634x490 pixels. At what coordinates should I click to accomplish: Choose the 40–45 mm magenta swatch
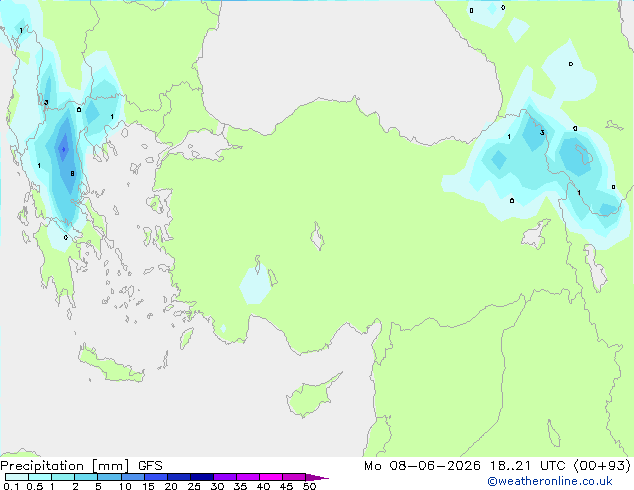coord(271,477)
